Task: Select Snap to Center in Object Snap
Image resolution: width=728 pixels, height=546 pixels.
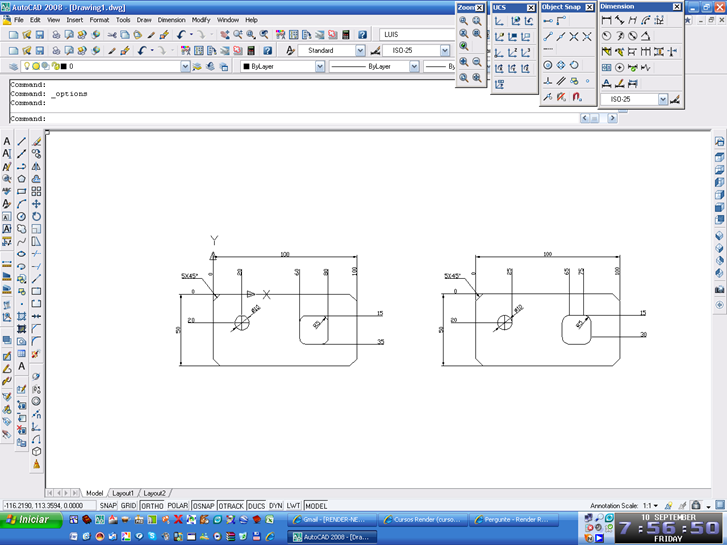Action: (548, 65)
